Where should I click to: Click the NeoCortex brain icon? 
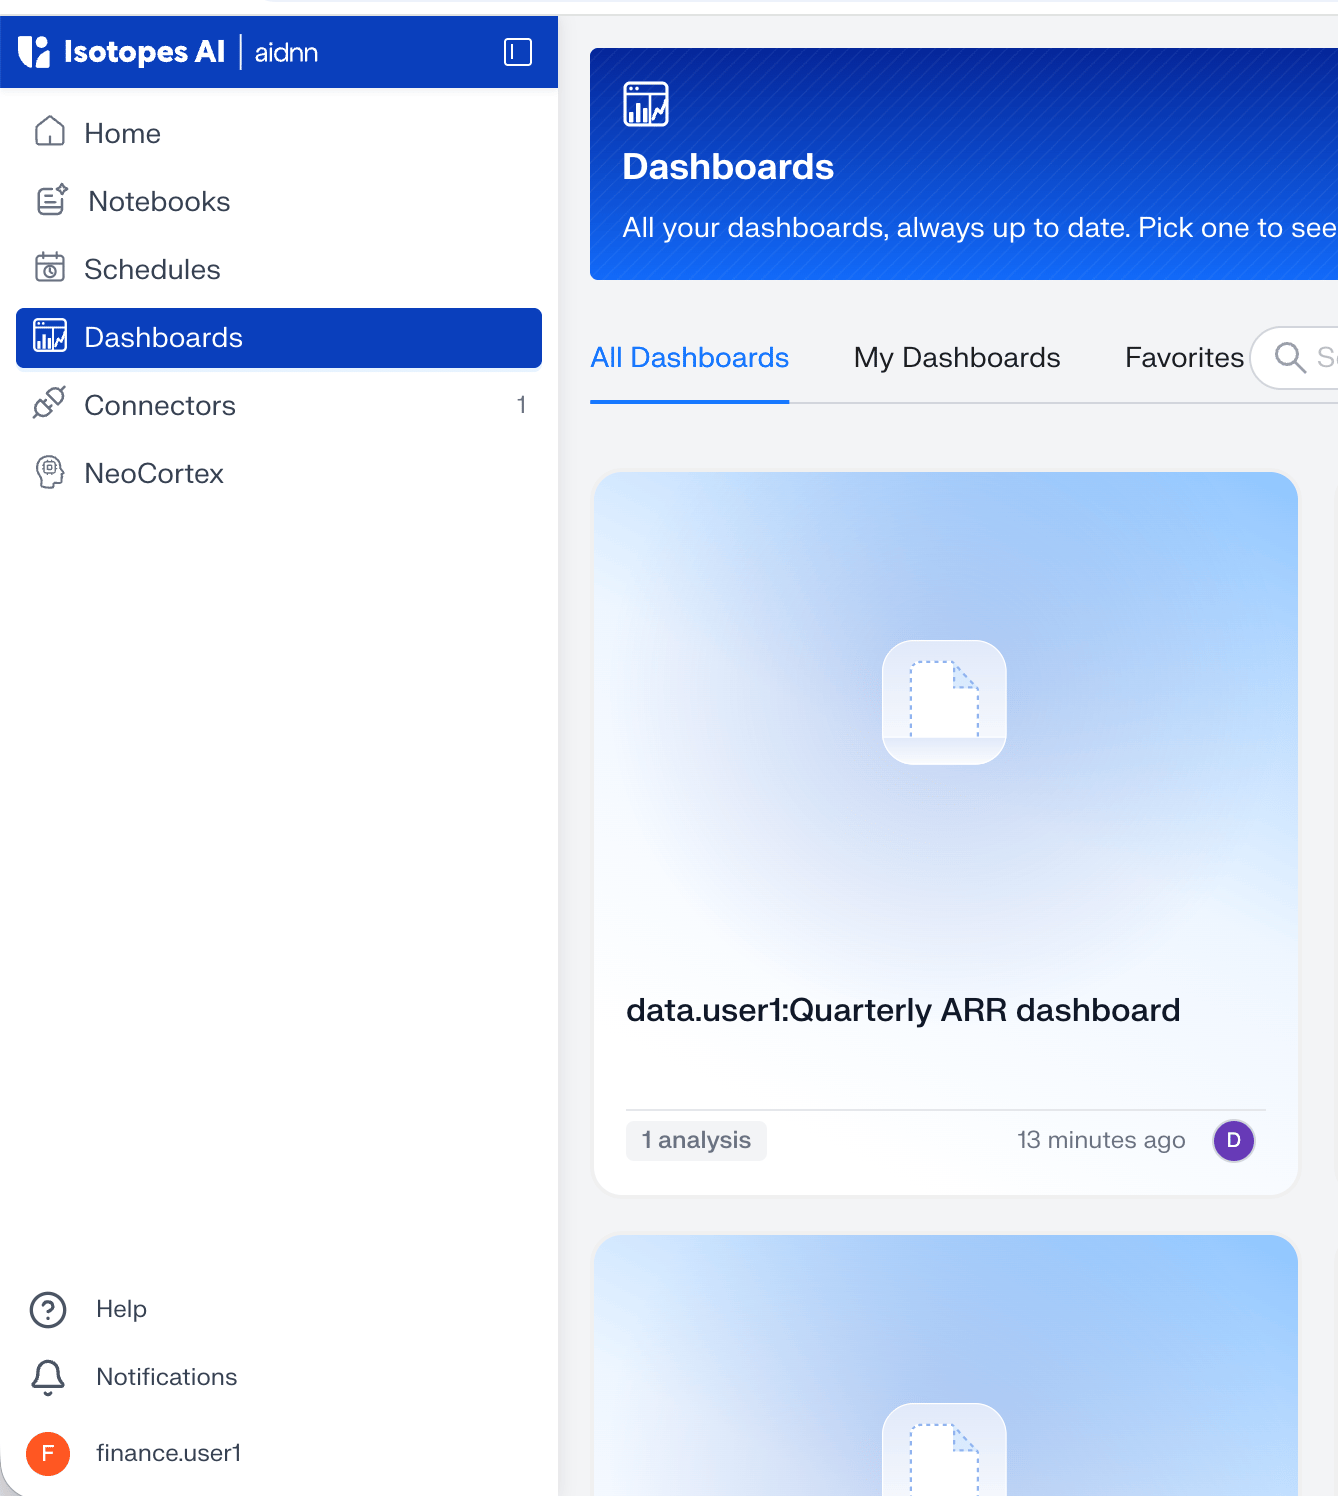point(50,472)
